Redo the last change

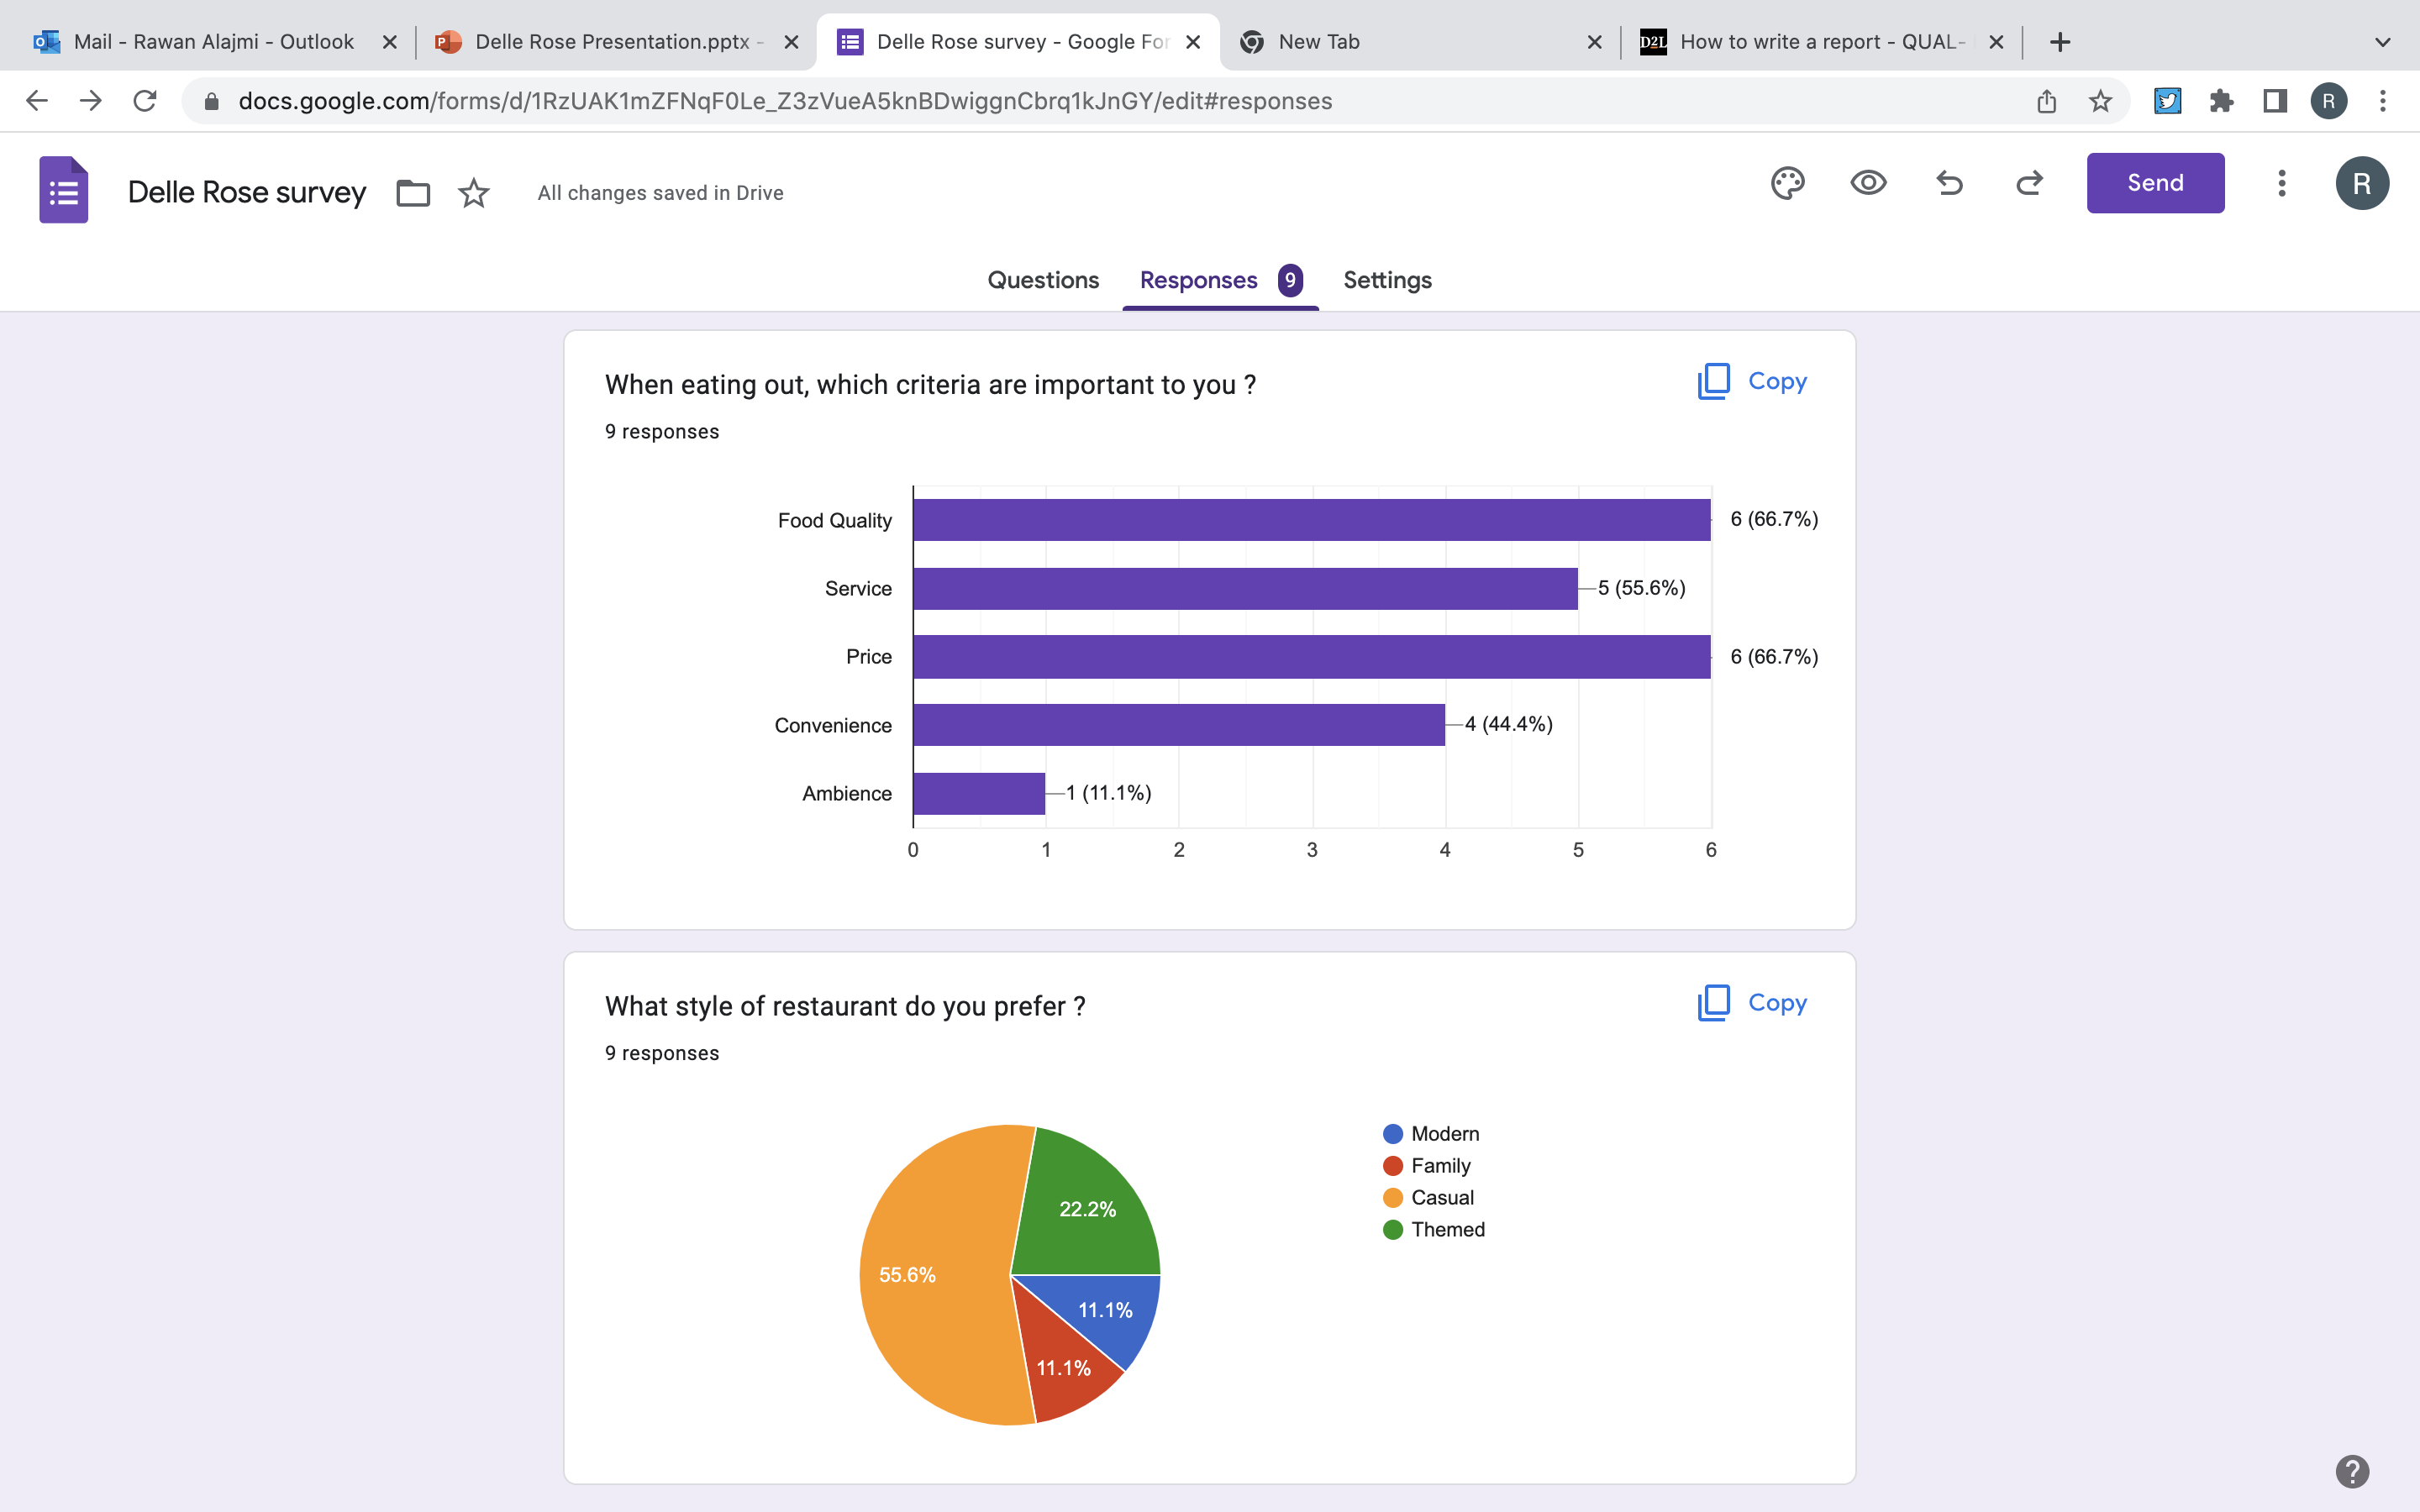pos(2029,183)
